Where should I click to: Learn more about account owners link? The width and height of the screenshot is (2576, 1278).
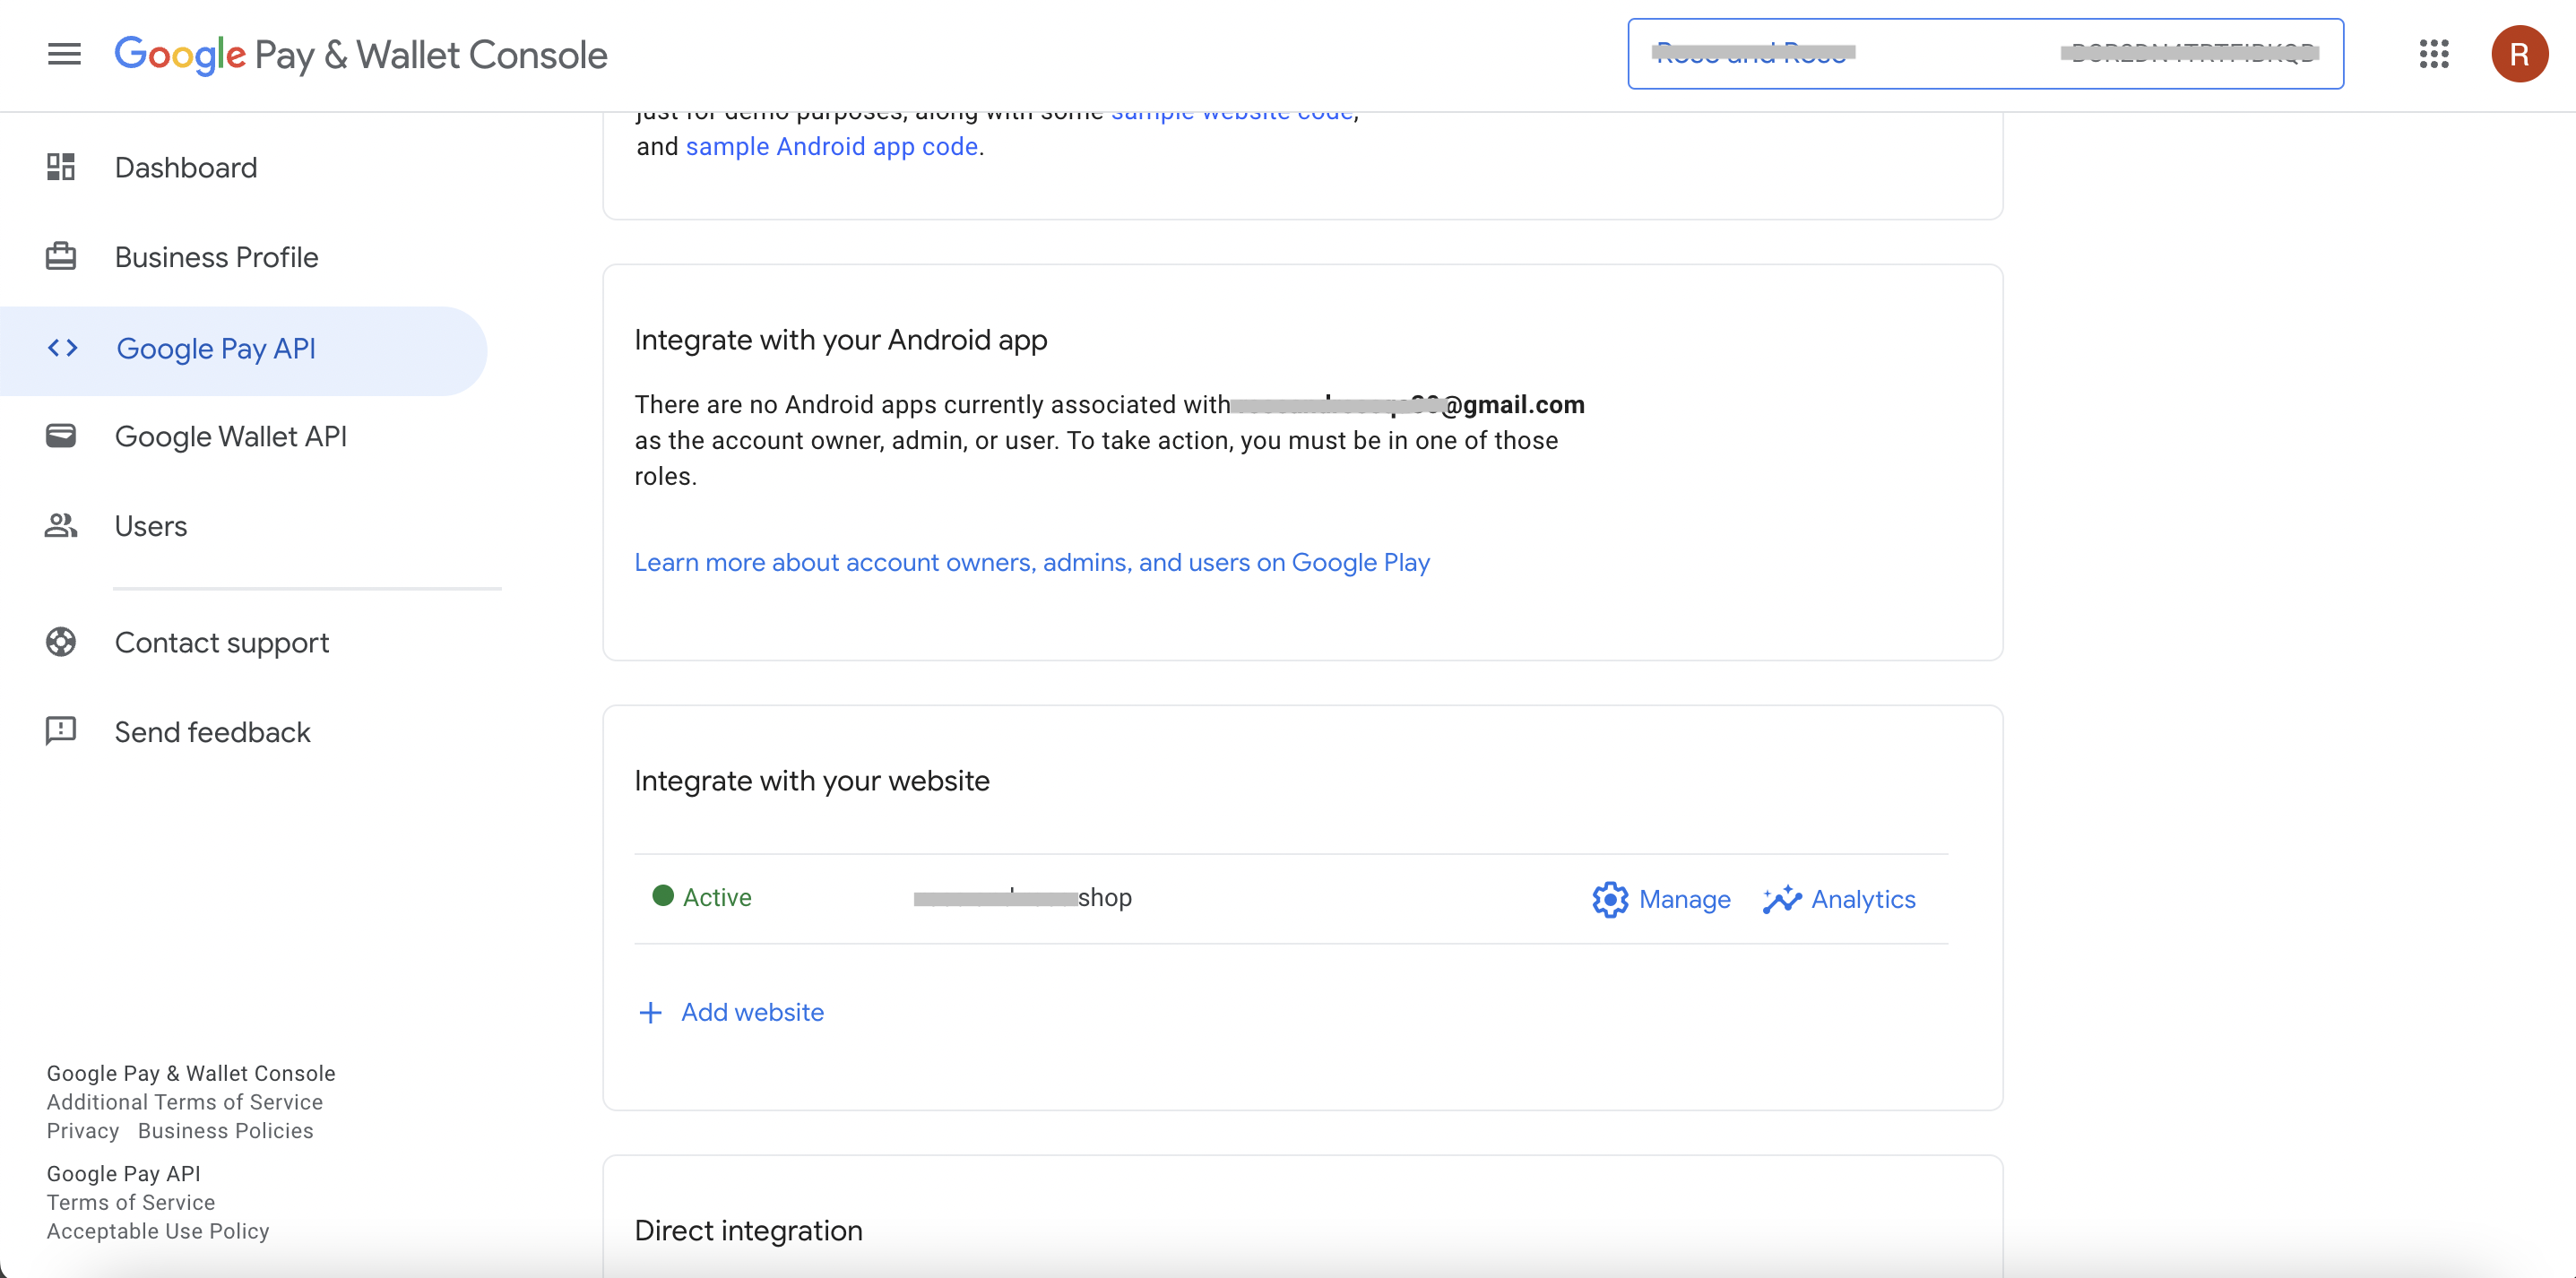pos(1032,562)
